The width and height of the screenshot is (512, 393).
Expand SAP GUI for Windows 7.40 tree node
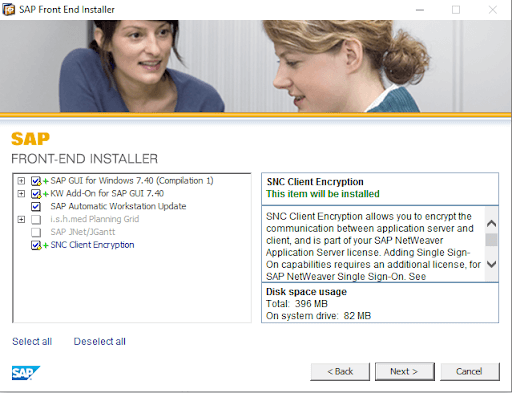[21, 181]
